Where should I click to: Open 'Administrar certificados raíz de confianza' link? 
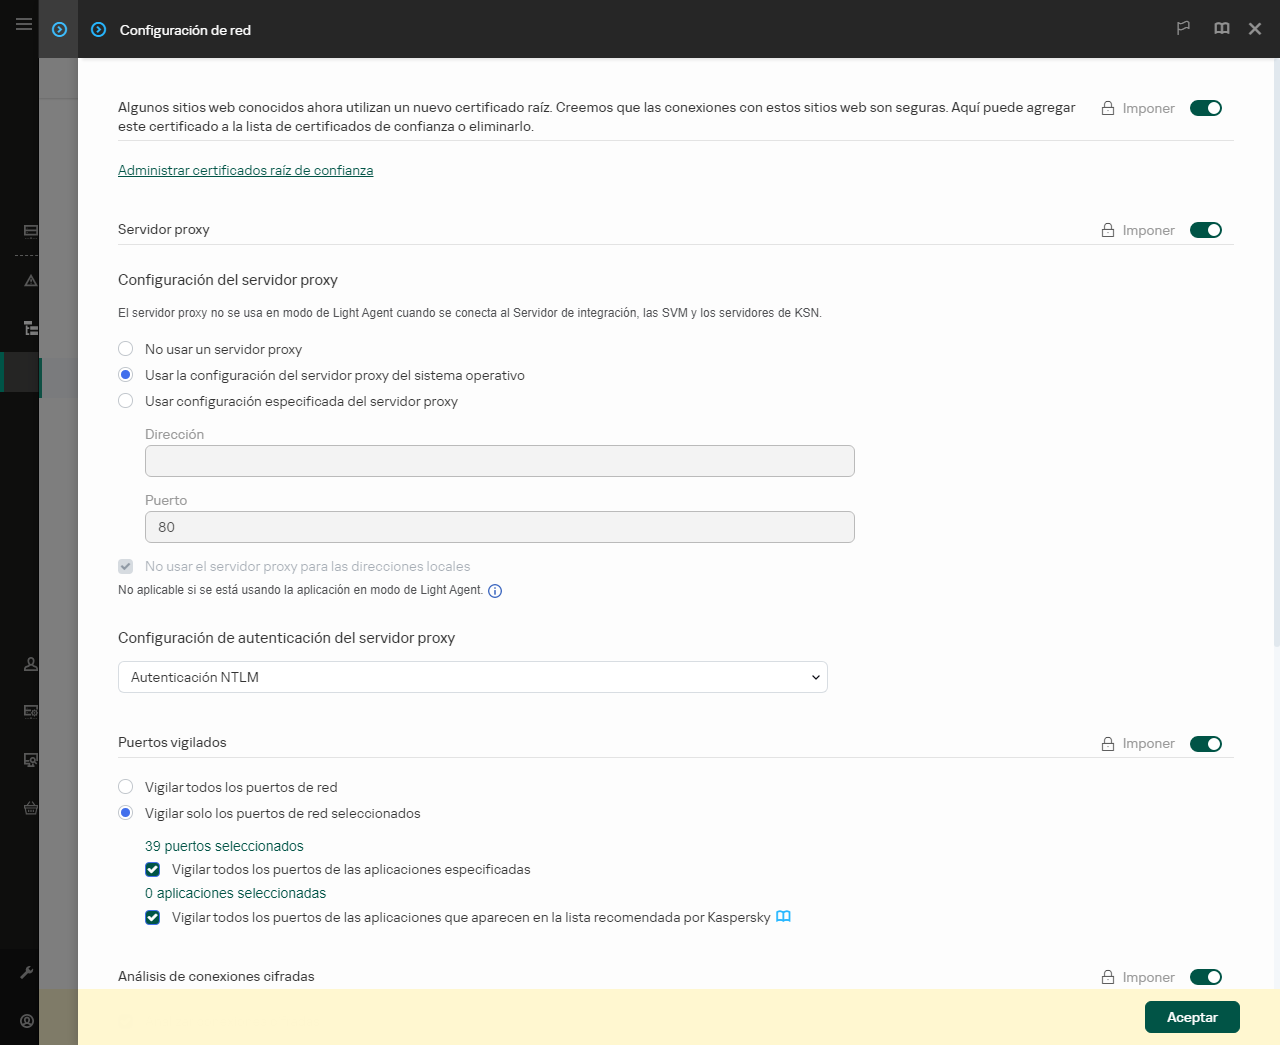pos(246,170)
